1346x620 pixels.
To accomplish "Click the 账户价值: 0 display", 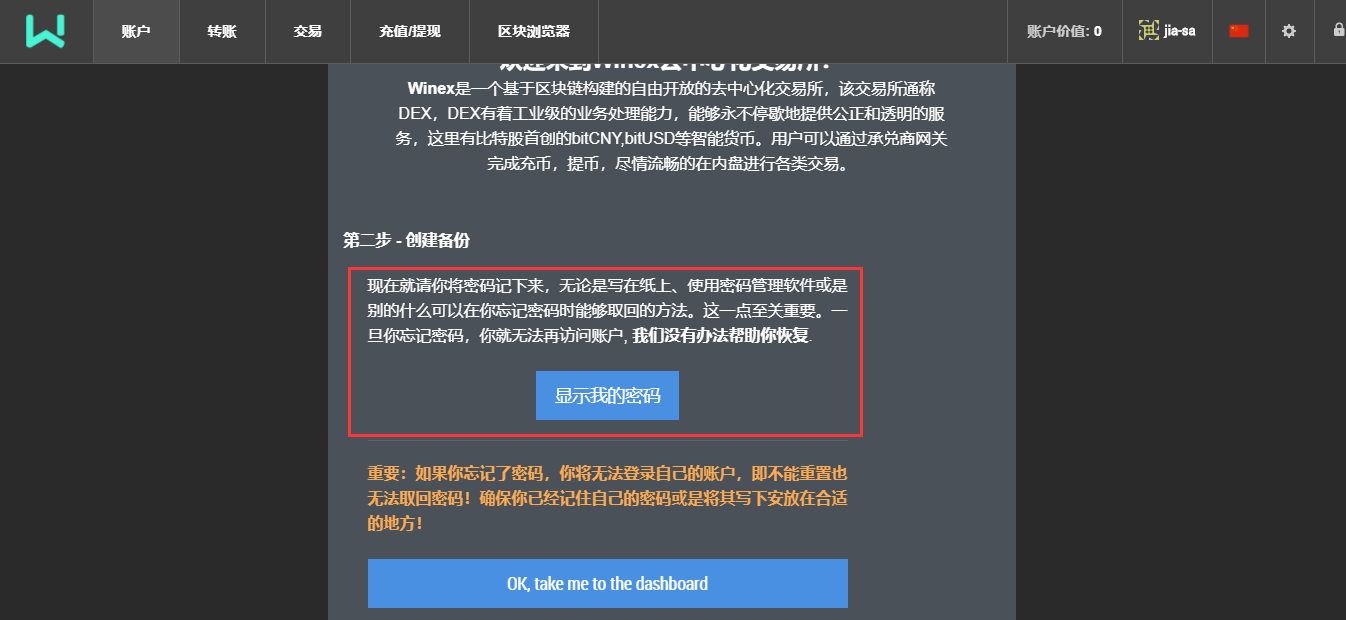I will [x=1064, y=31].
